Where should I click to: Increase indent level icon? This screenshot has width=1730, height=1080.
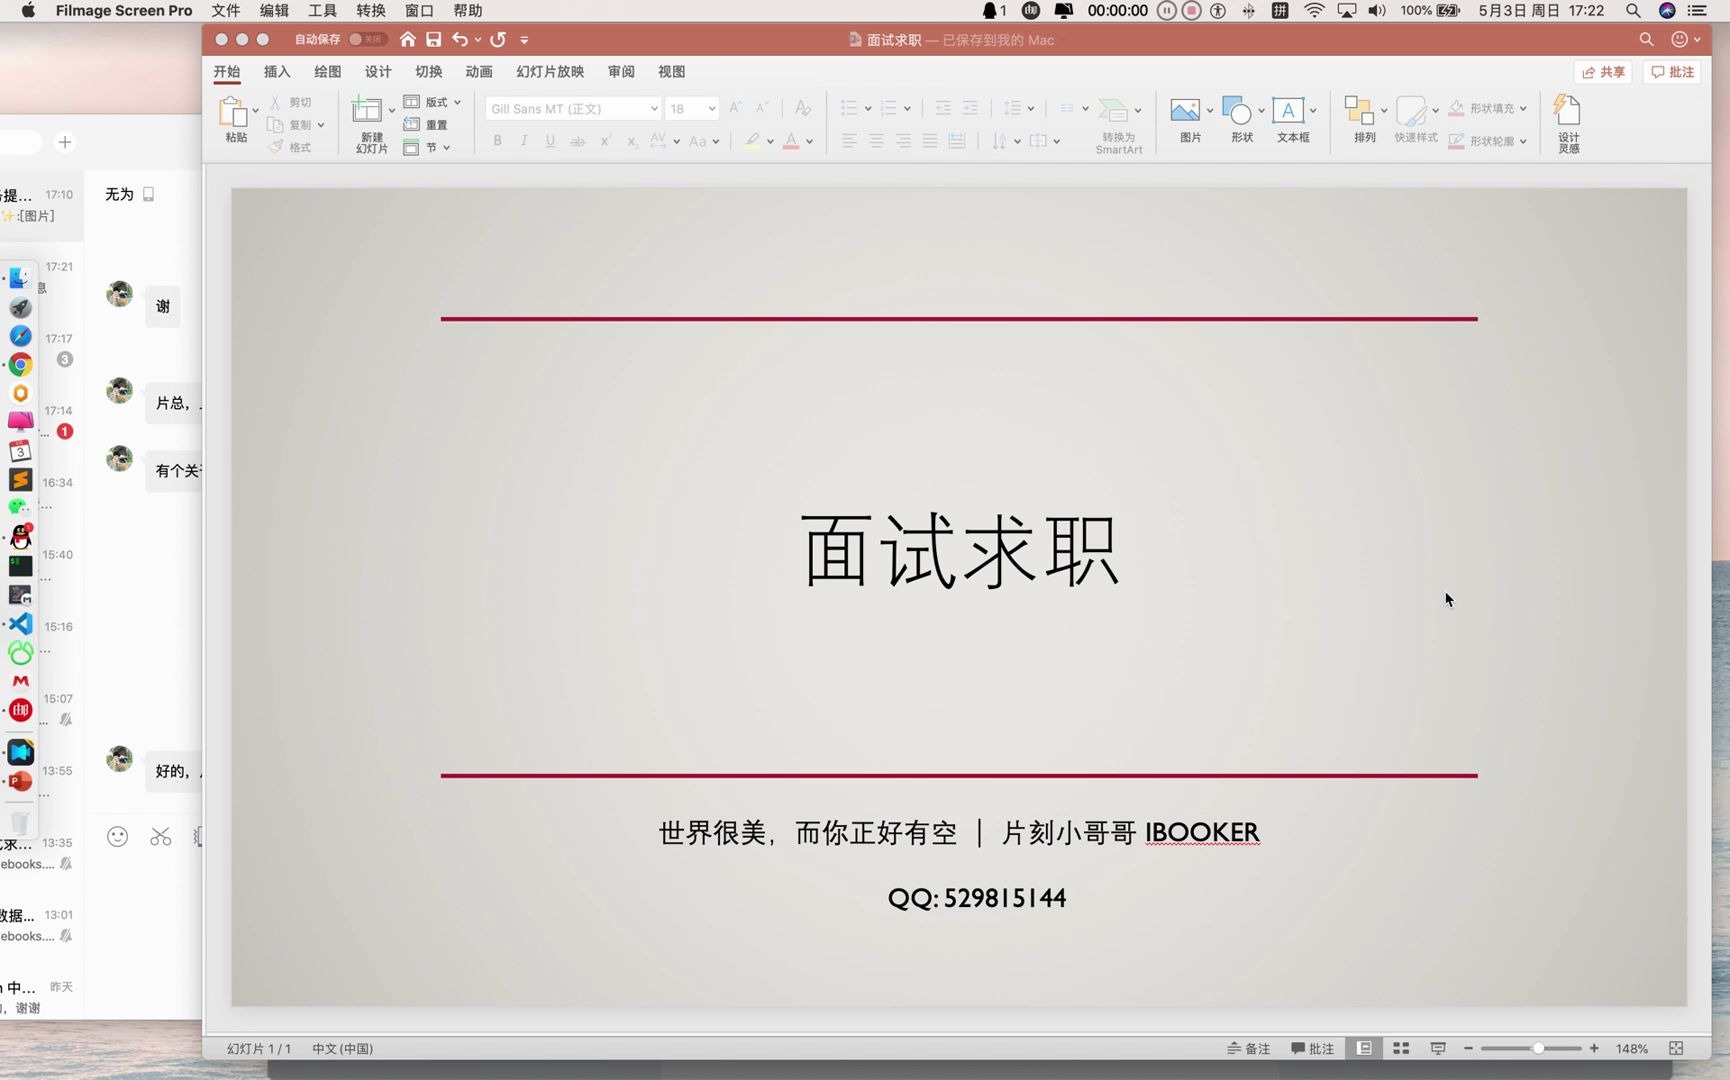click(x=970, y=108)
